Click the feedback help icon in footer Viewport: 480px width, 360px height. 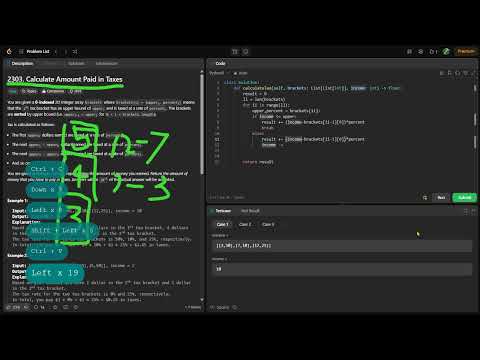pos(76,307)
